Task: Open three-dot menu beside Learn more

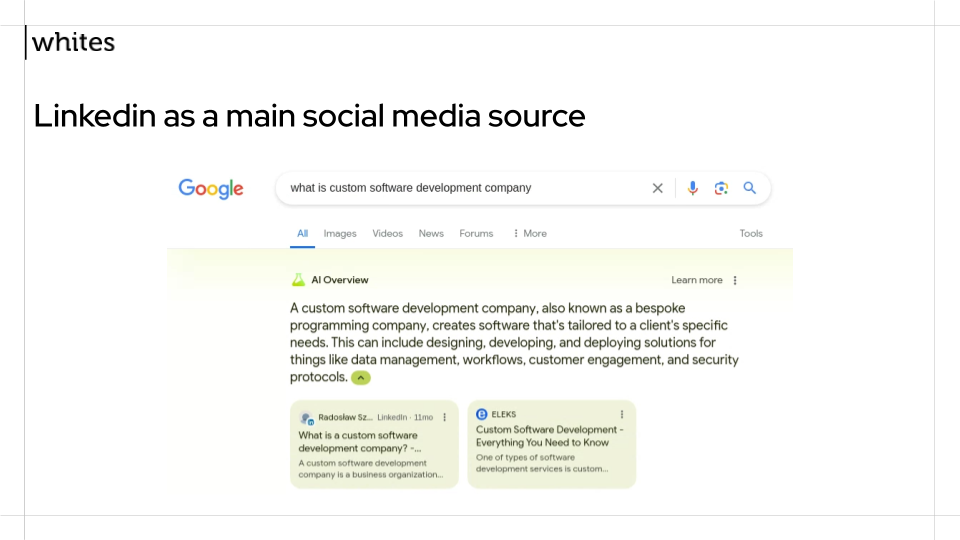Action: (735, 280)
